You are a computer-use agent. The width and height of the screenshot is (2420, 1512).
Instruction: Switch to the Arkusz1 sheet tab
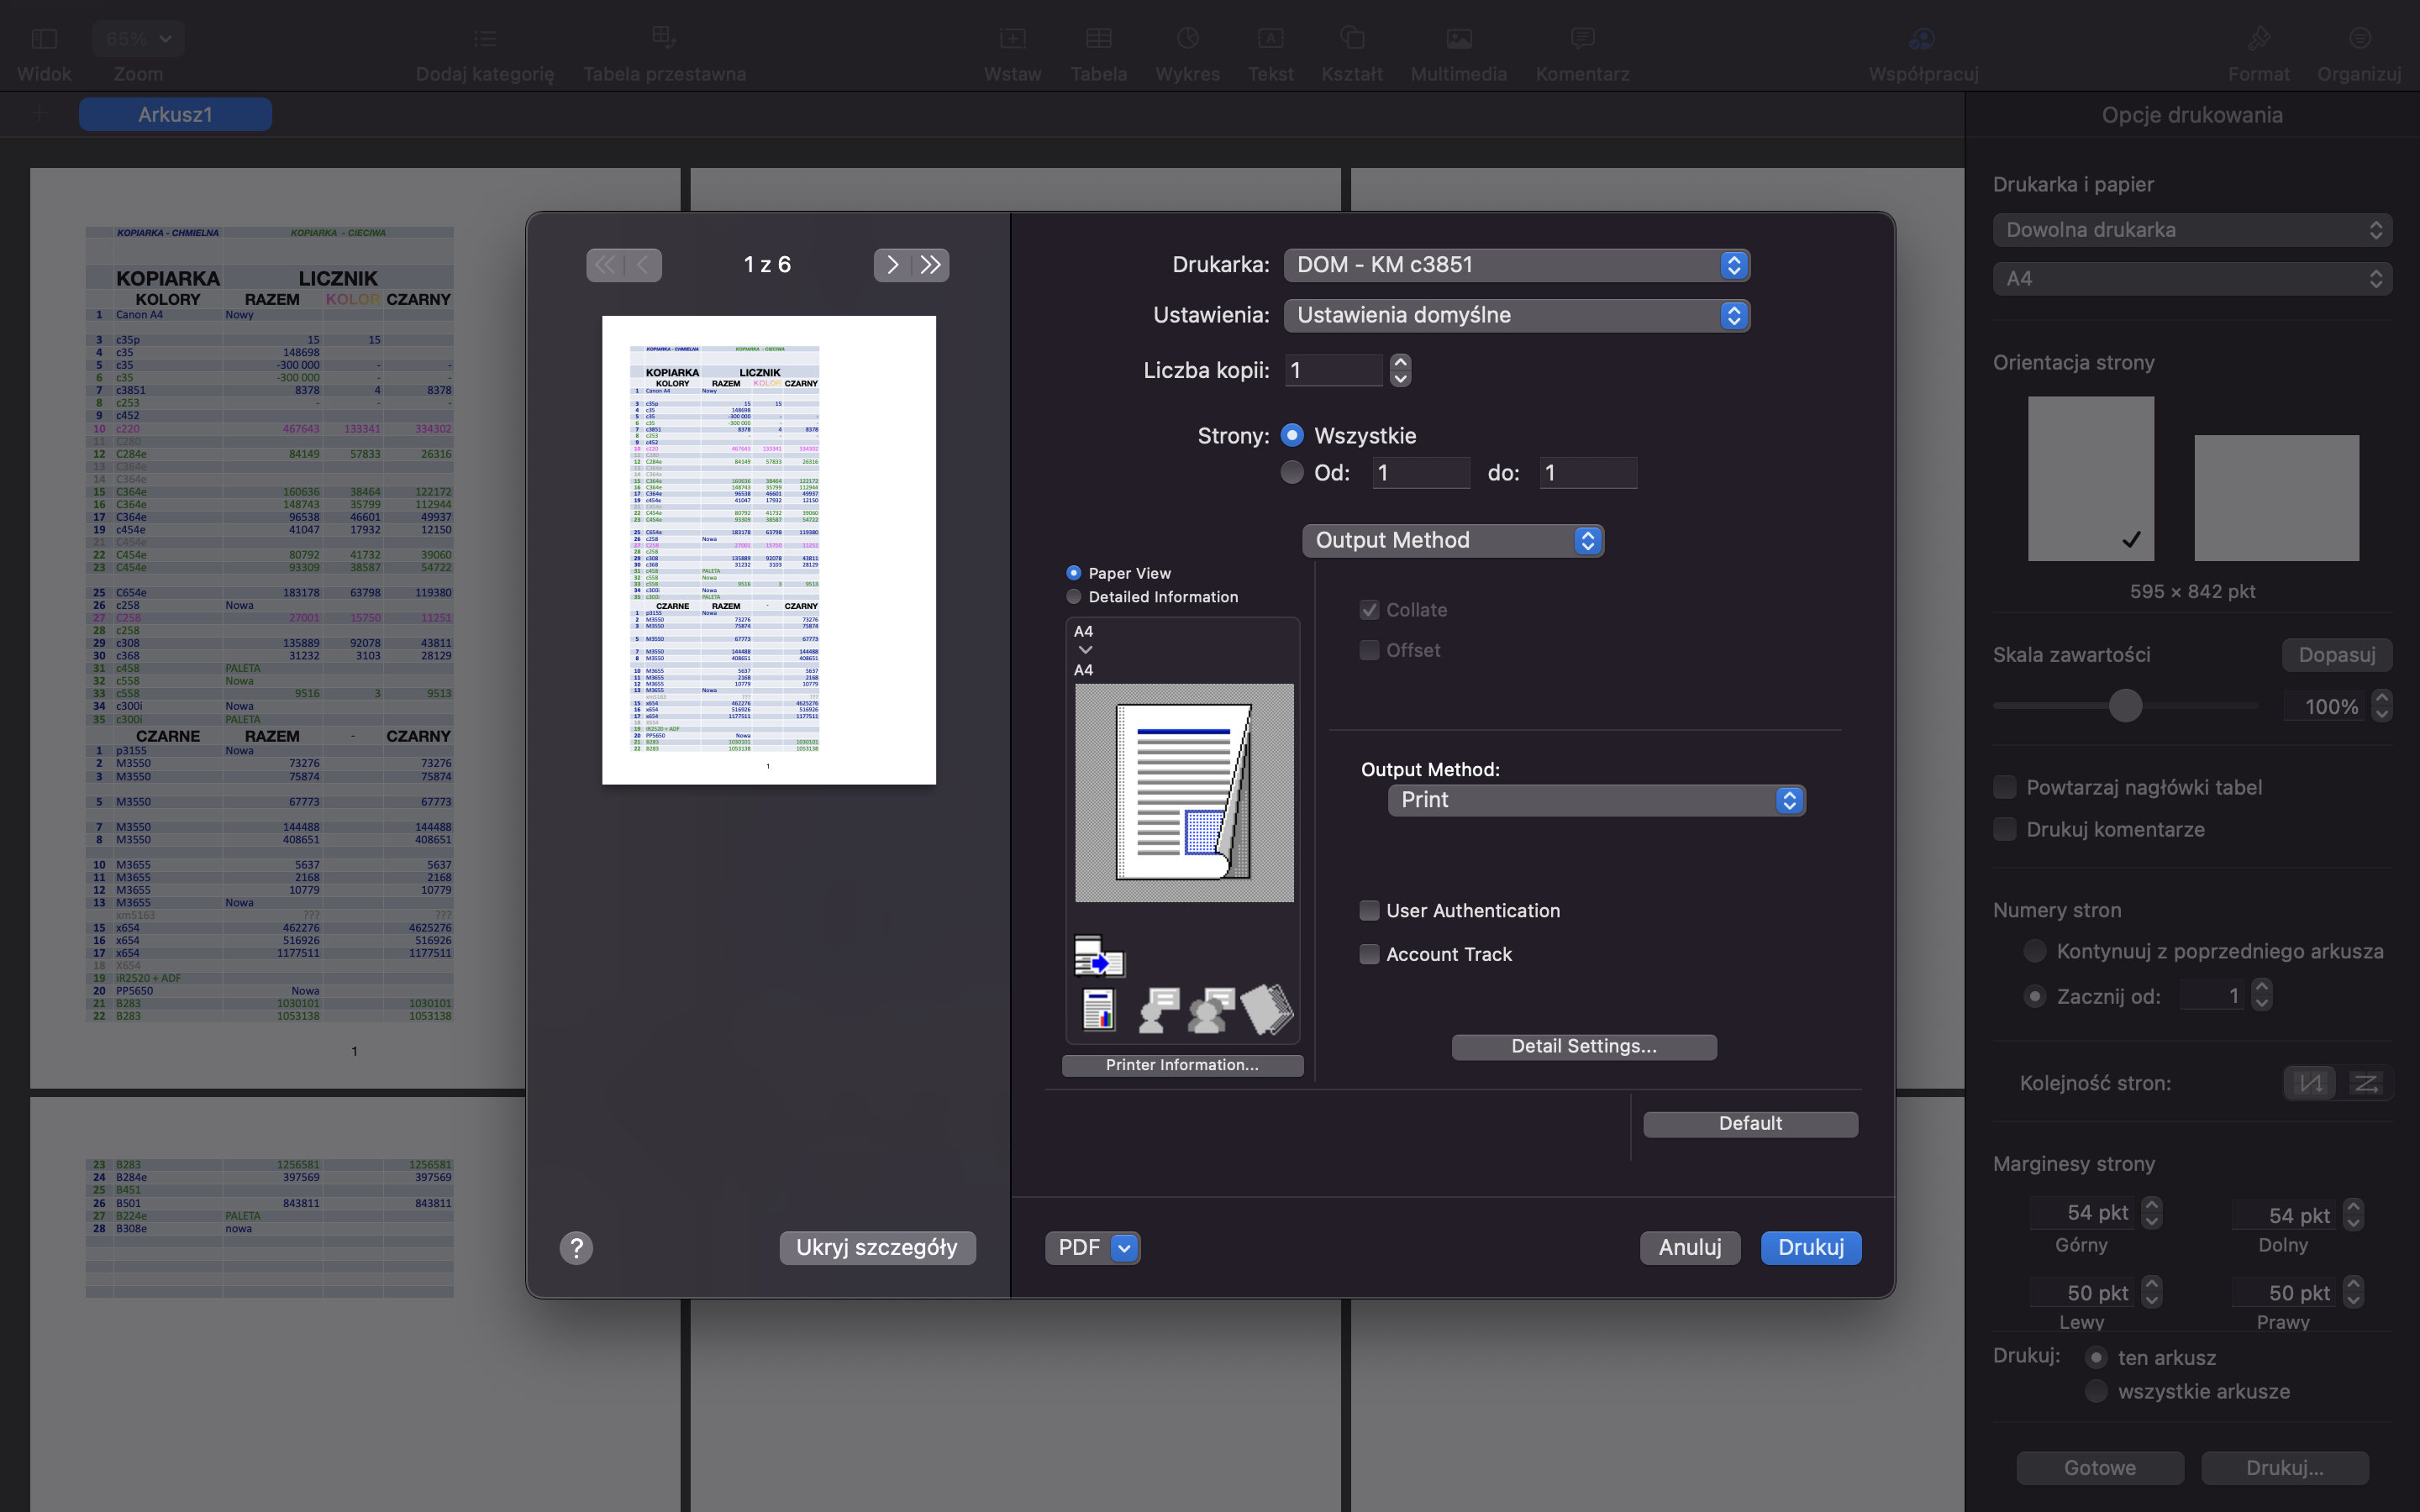[175, 114]
